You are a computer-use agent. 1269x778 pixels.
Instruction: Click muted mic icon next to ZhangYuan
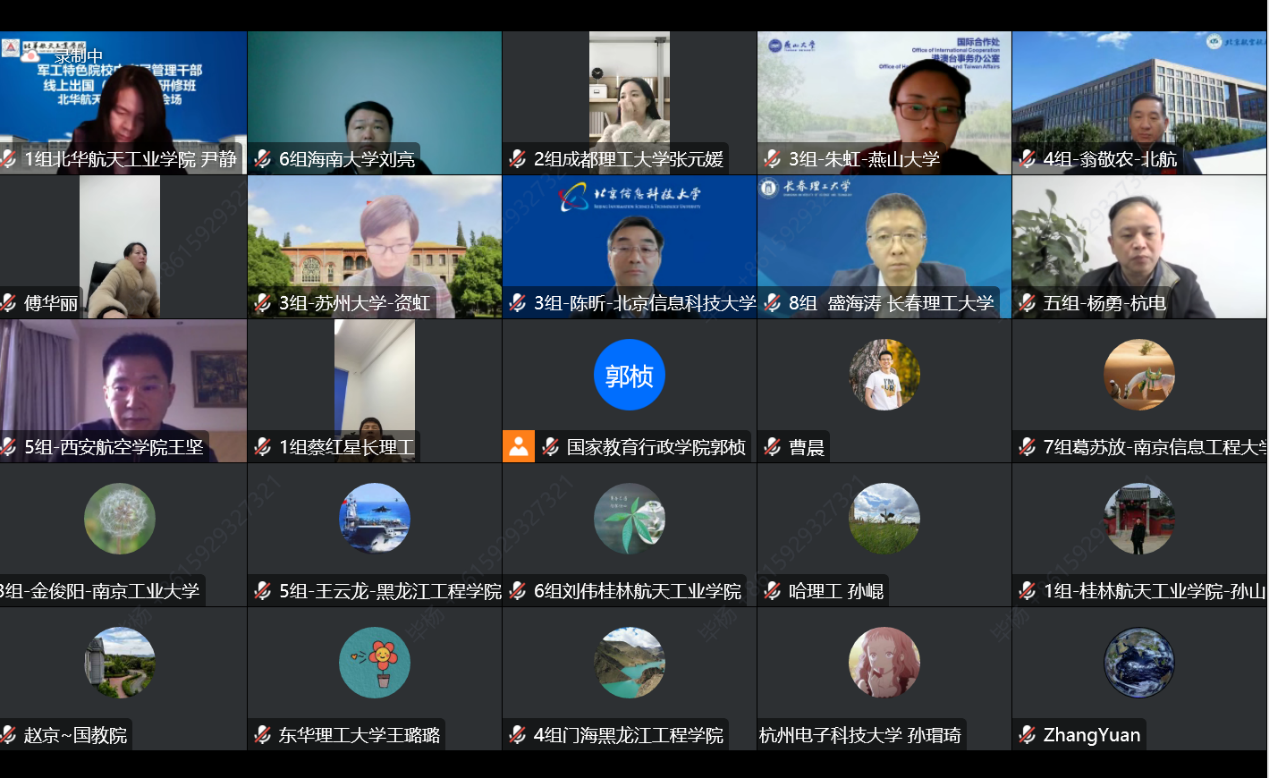[1028, 735]
